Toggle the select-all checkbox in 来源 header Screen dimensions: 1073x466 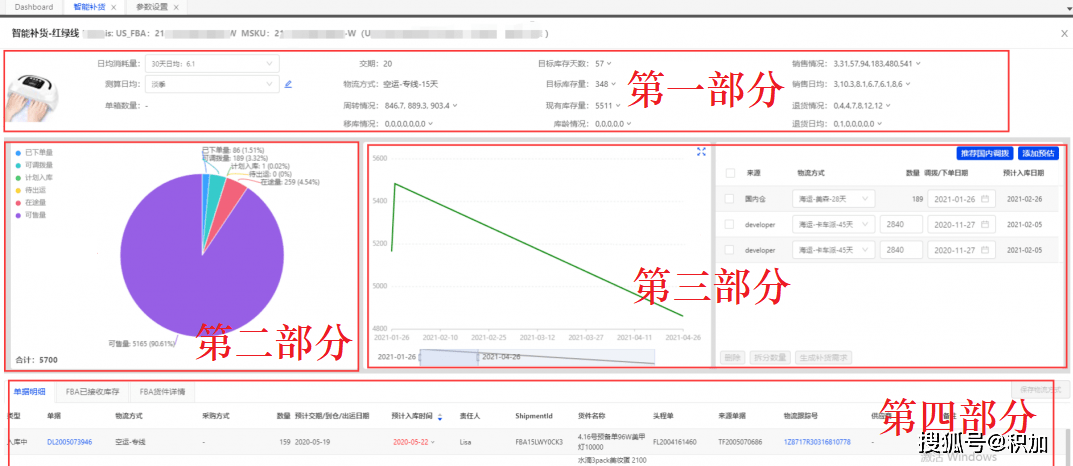731,173
